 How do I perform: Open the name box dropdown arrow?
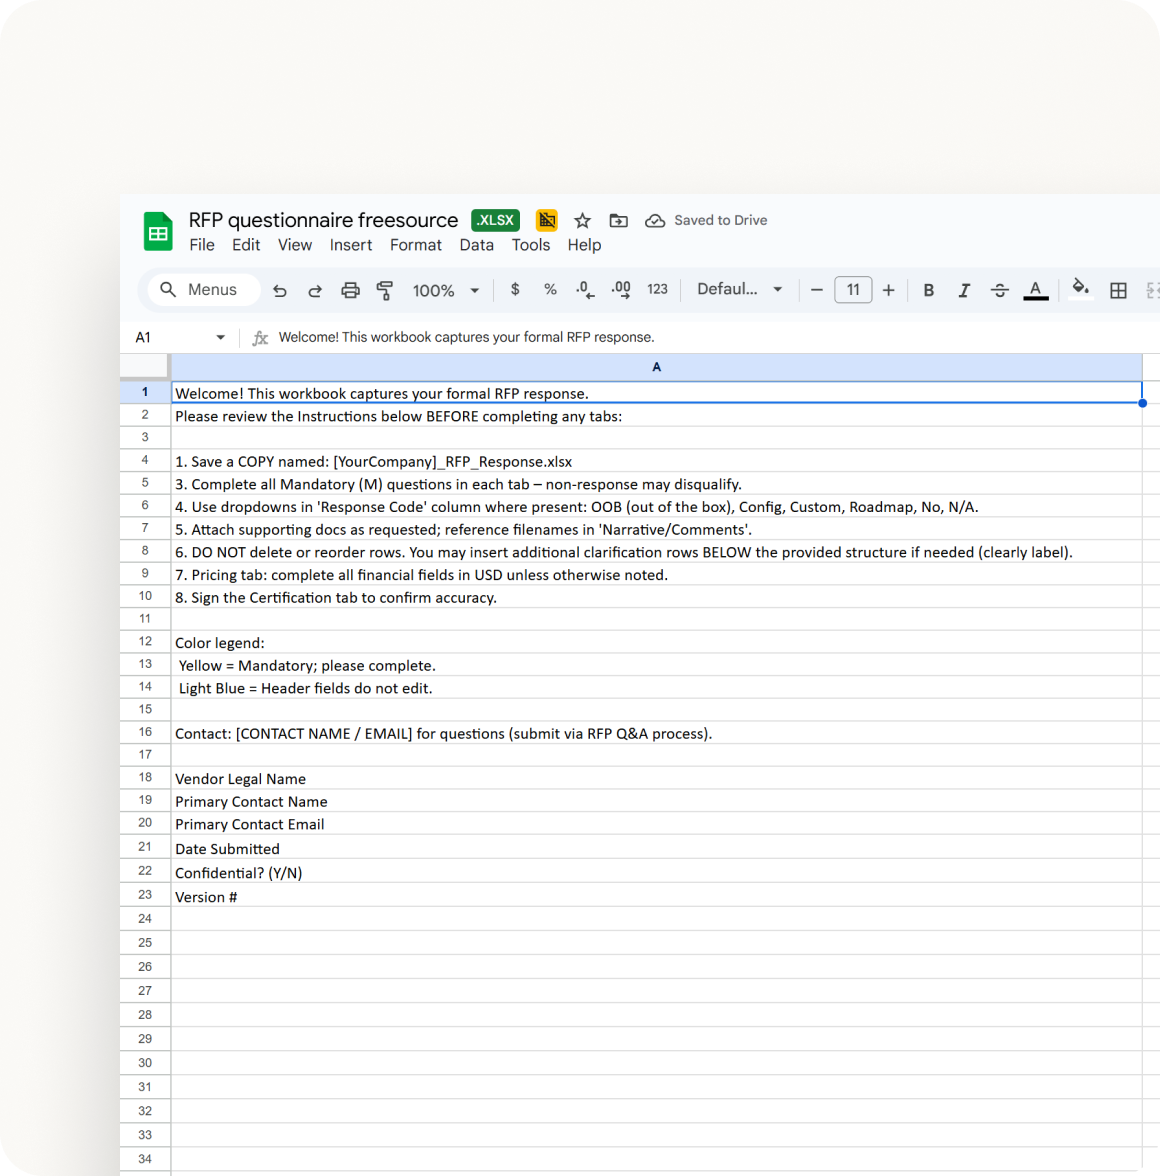220,338
